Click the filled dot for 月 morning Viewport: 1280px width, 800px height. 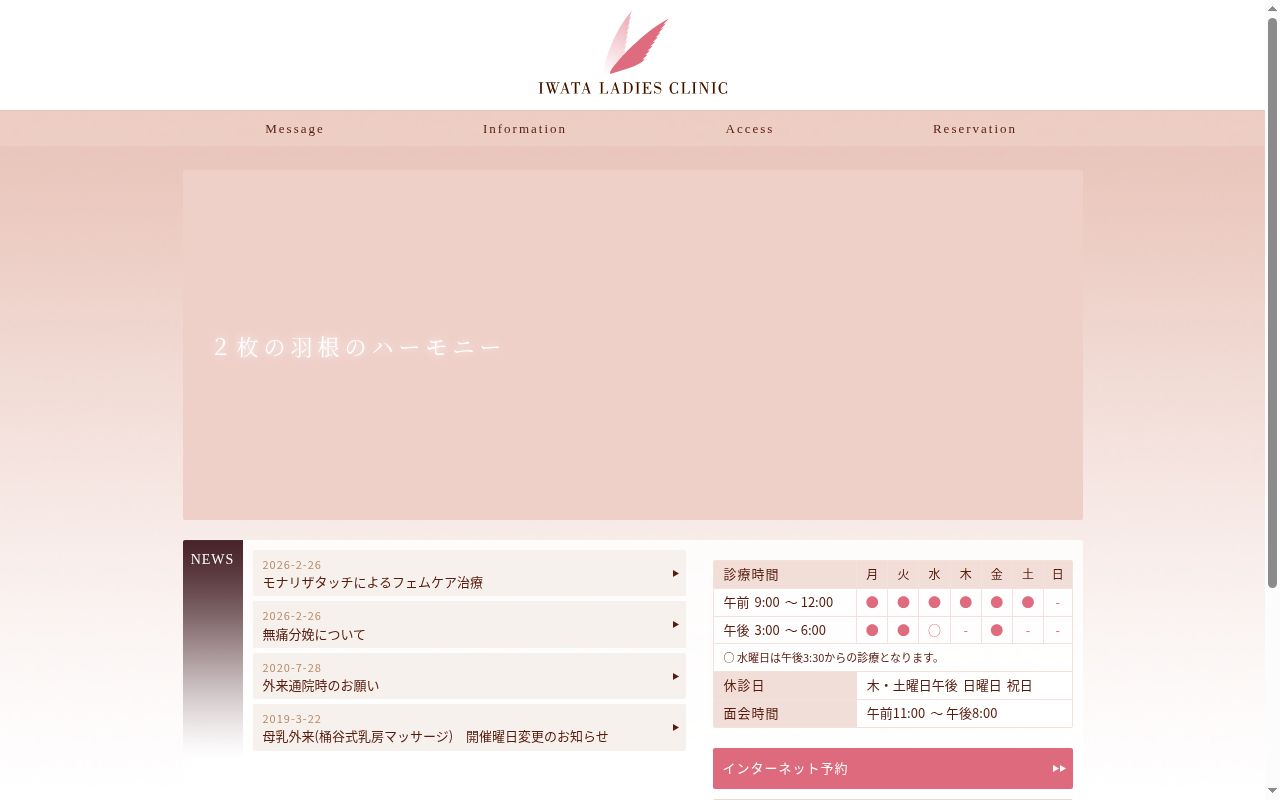[872, 602]
